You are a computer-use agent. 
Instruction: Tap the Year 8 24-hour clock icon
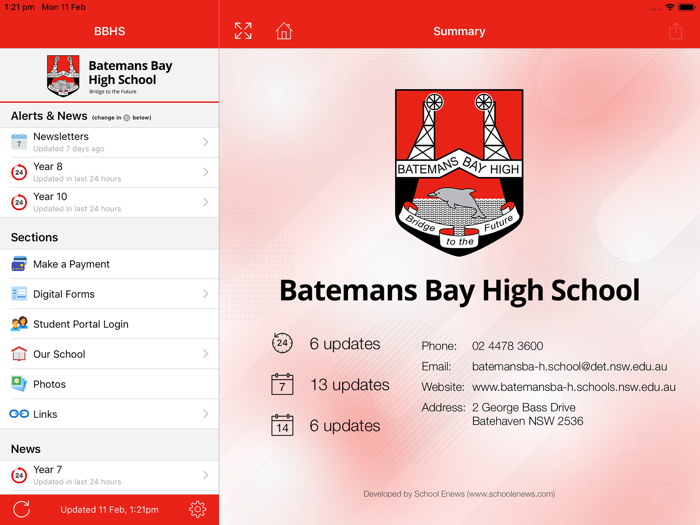click(x=19, y=172)
